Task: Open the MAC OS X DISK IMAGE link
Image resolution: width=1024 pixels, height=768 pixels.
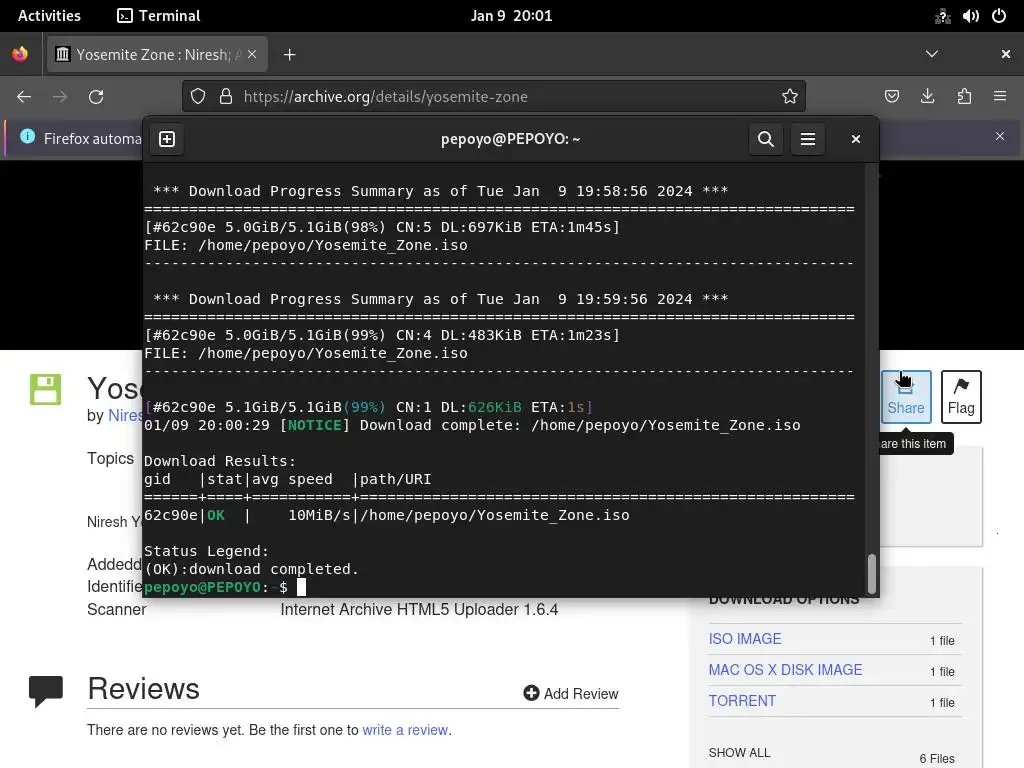Action: coord(785,669)
